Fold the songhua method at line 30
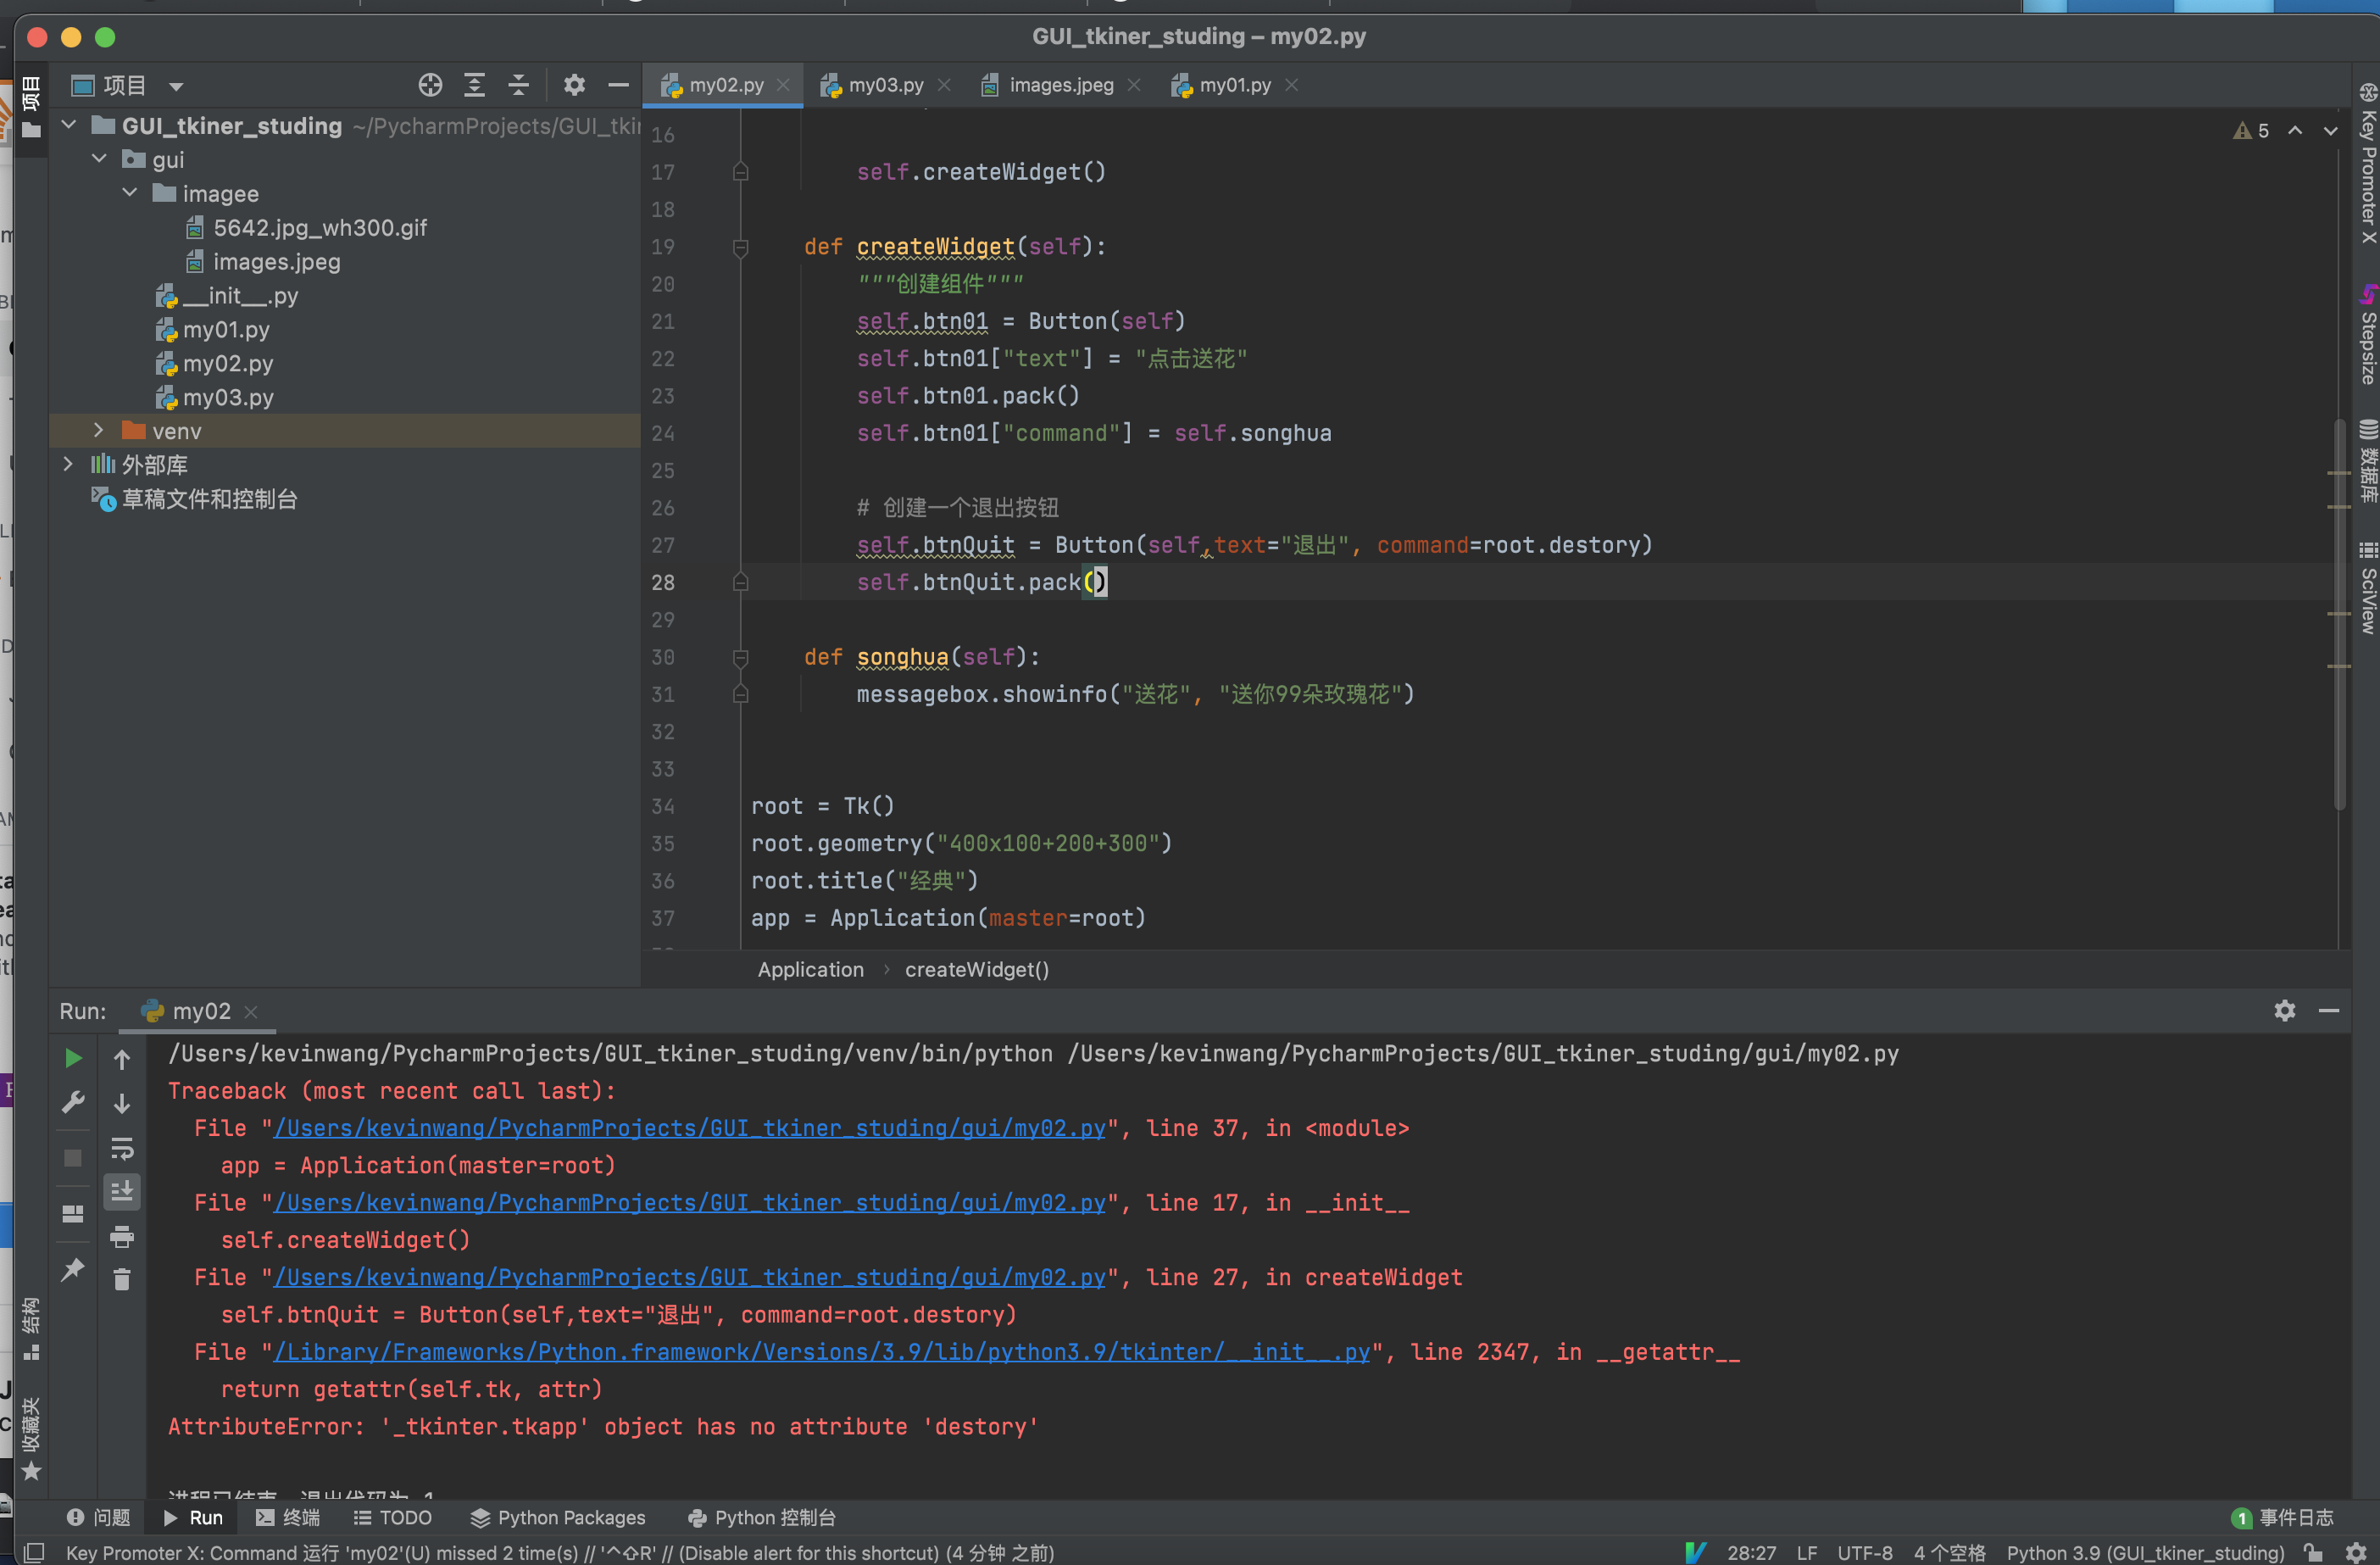Viewport: 2380px width, 1565px height. point(740,657)
